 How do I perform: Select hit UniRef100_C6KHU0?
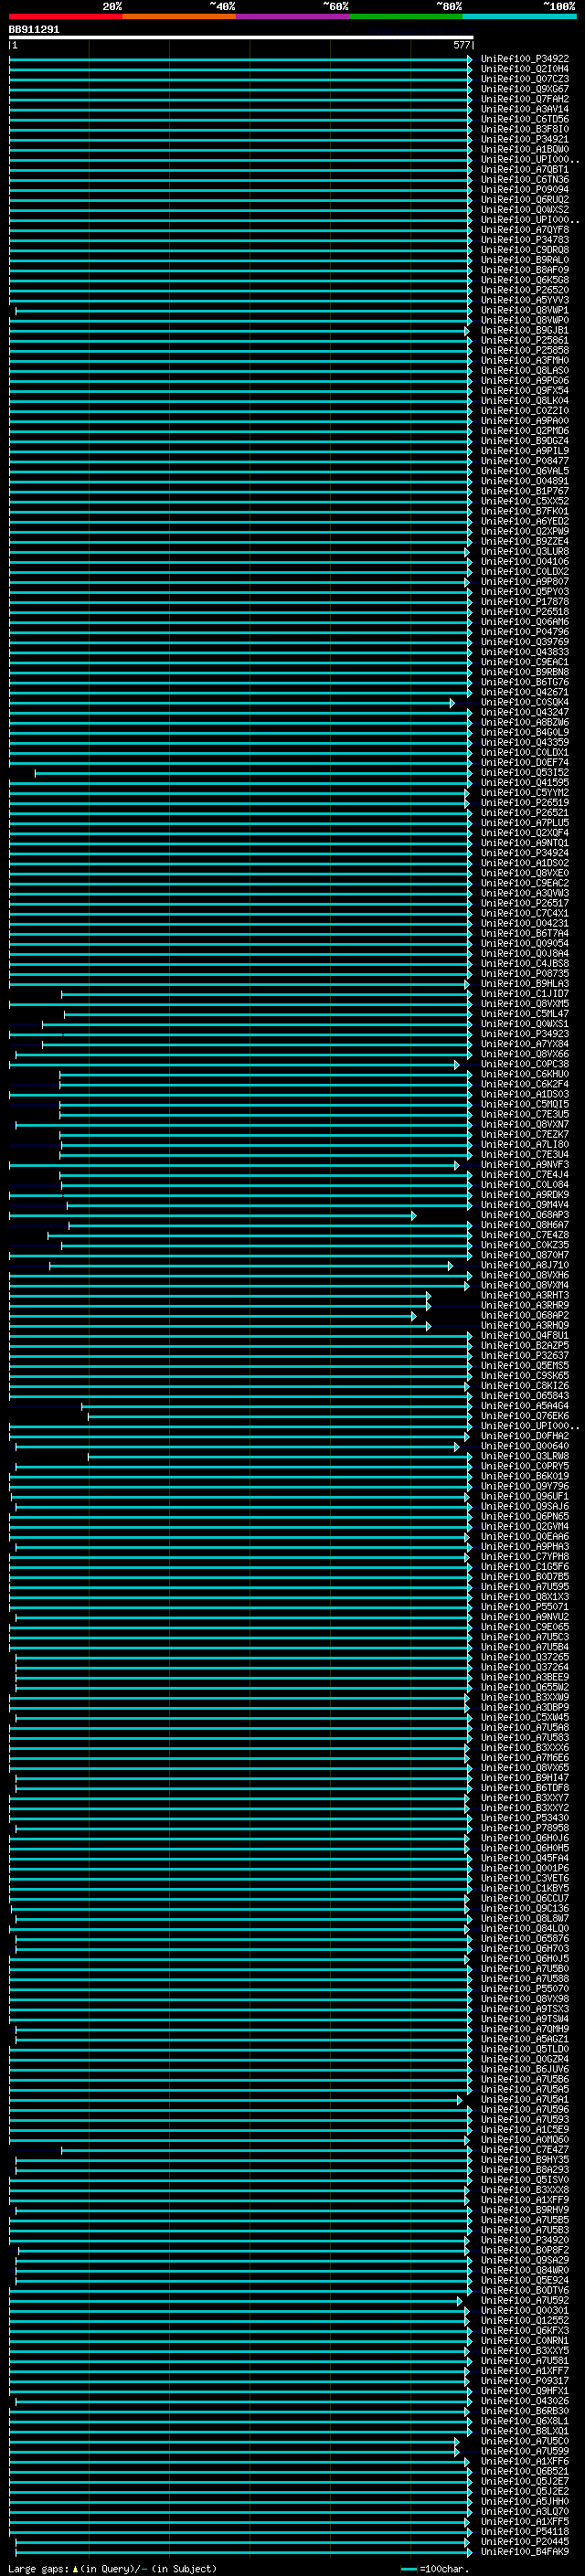(524, 1074)
